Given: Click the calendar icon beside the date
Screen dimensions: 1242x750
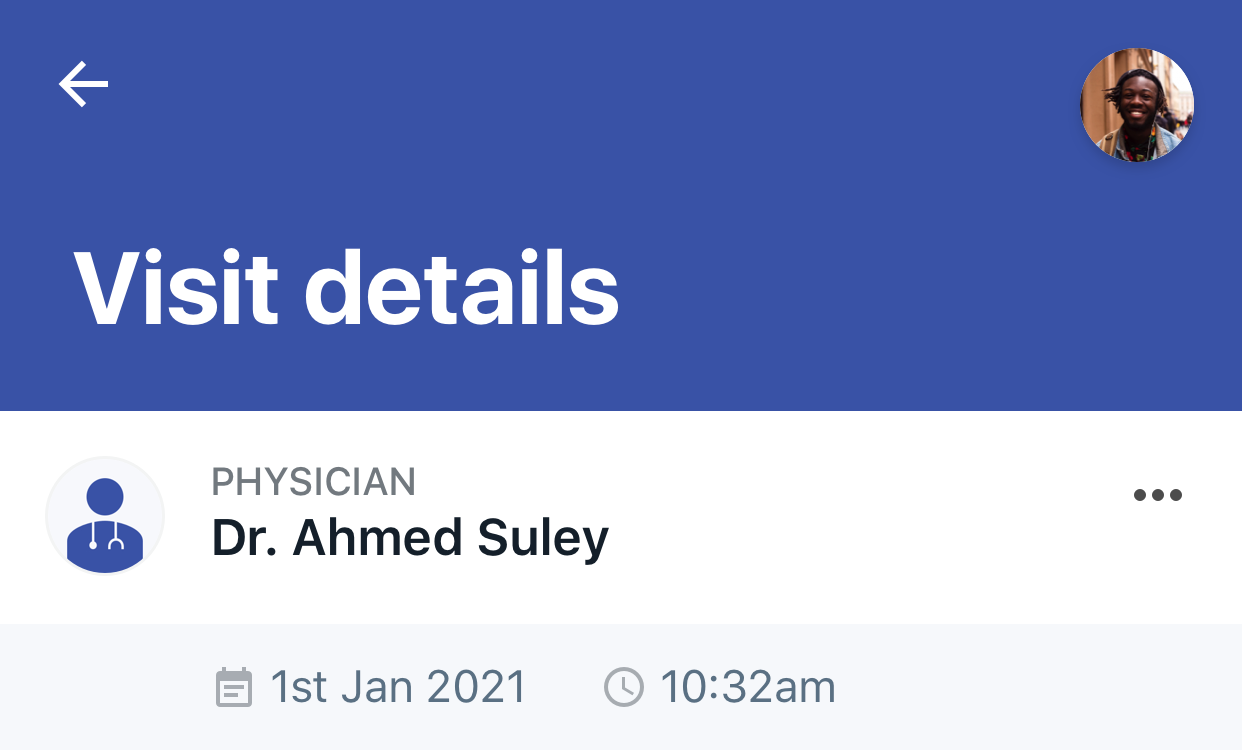Looking at the screenshot, I should click(x=234, y=688).
